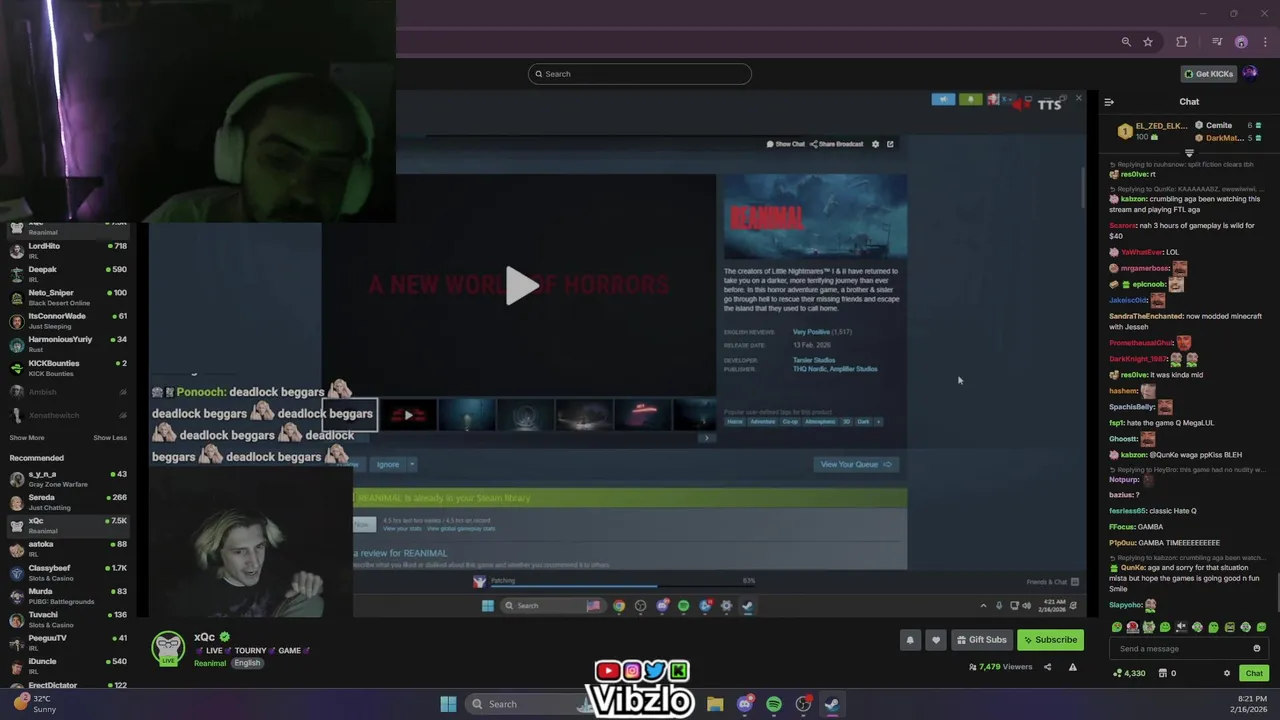Click the Get KICKs button

(1207, 73)
